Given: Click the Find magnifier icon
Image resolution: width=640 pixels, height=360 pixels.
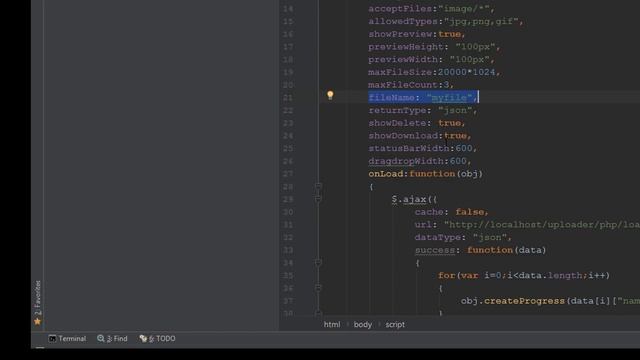Looking at the screenshot, I should pos(101,338).
